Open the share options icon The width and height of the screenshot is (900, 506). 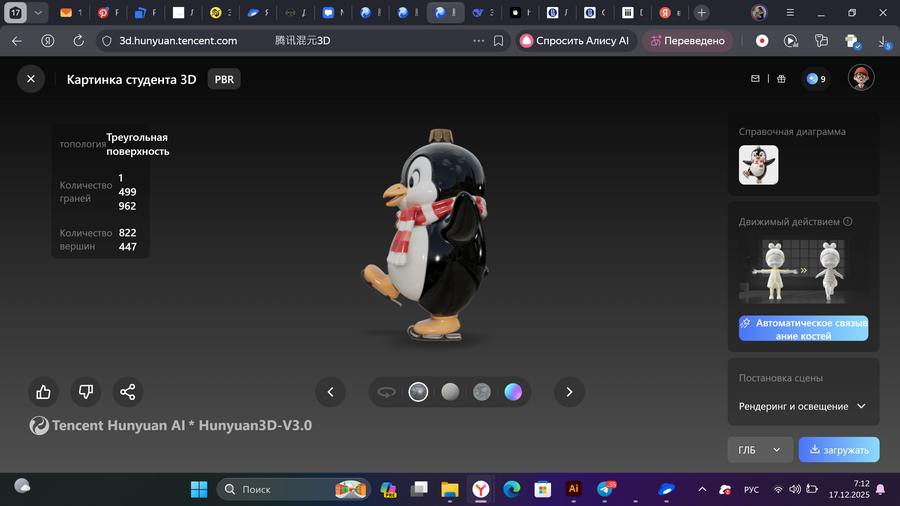pyautogui.click(x=127, y=392)
